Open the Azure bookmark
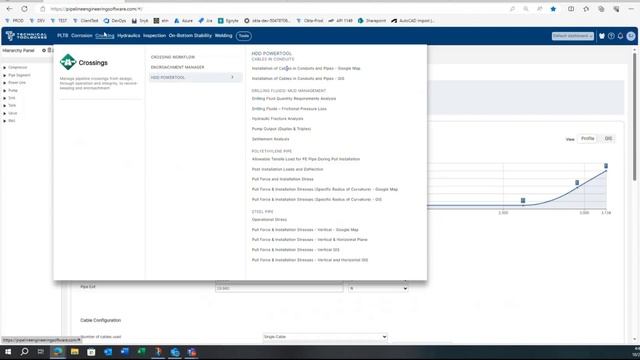The image size is (640, 360). click(183, 20)
